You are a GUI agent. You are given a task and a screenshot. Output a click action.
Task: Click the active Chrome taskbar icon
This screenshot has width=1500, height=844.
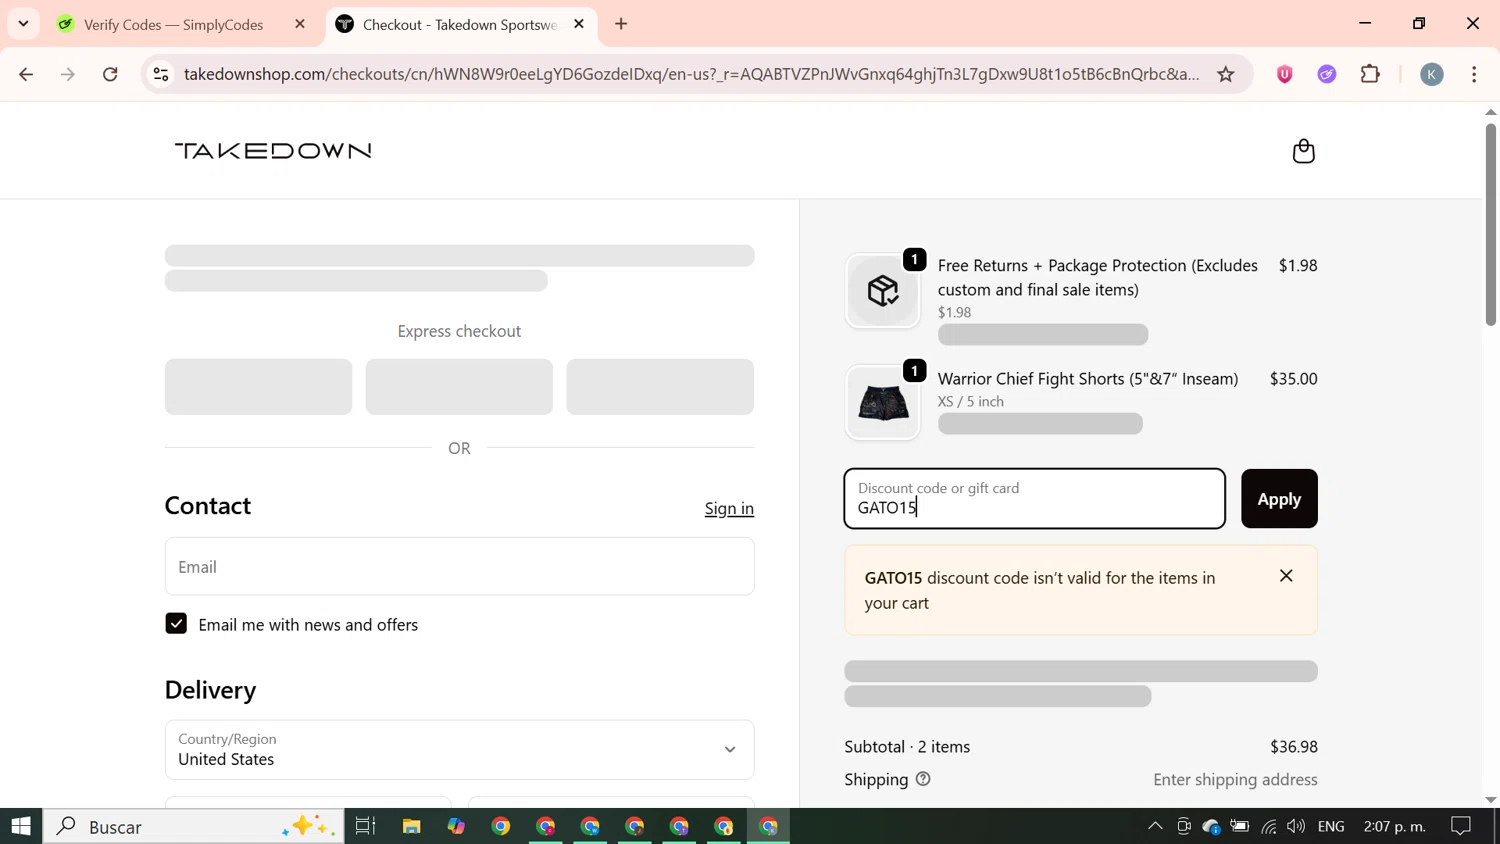coord(768,826)
